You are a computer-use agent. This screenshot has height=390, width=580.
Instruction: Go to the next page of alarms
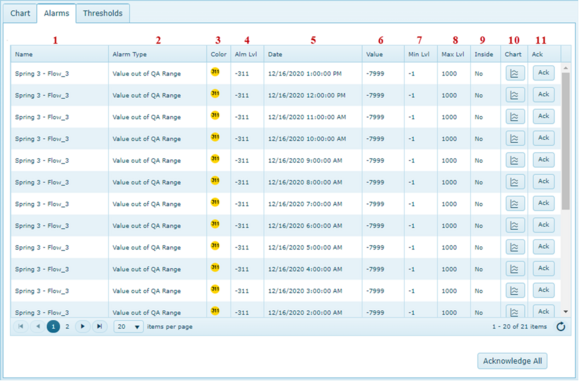[82, 326]
